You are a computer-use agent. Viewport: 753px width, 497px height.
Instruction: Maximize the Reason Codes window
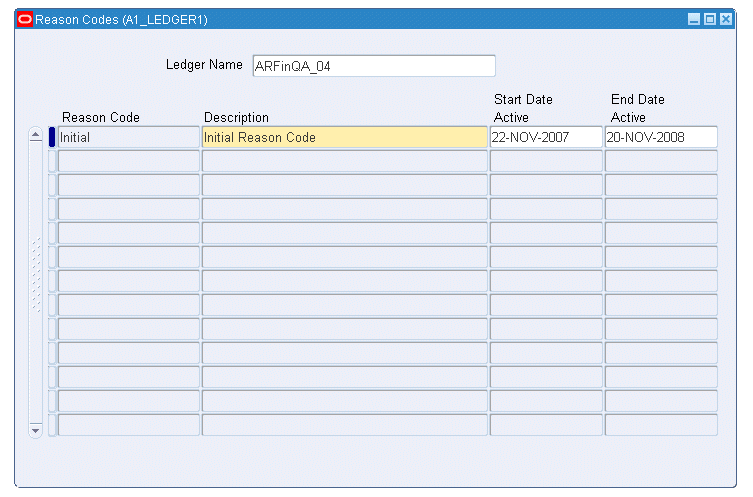pos(710,19)
